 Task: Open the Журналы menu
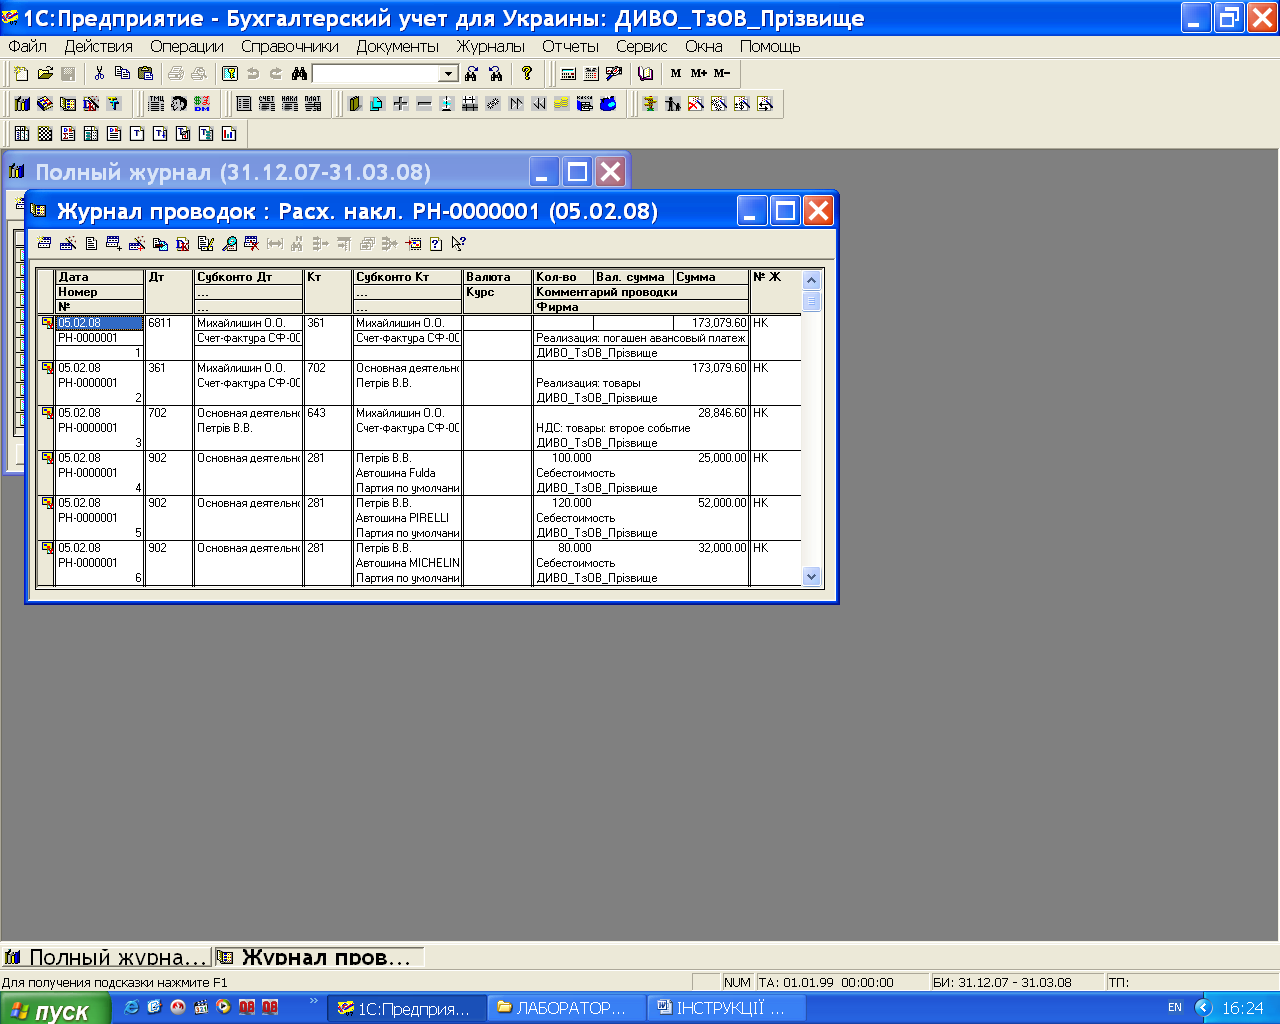pos(491,46)
